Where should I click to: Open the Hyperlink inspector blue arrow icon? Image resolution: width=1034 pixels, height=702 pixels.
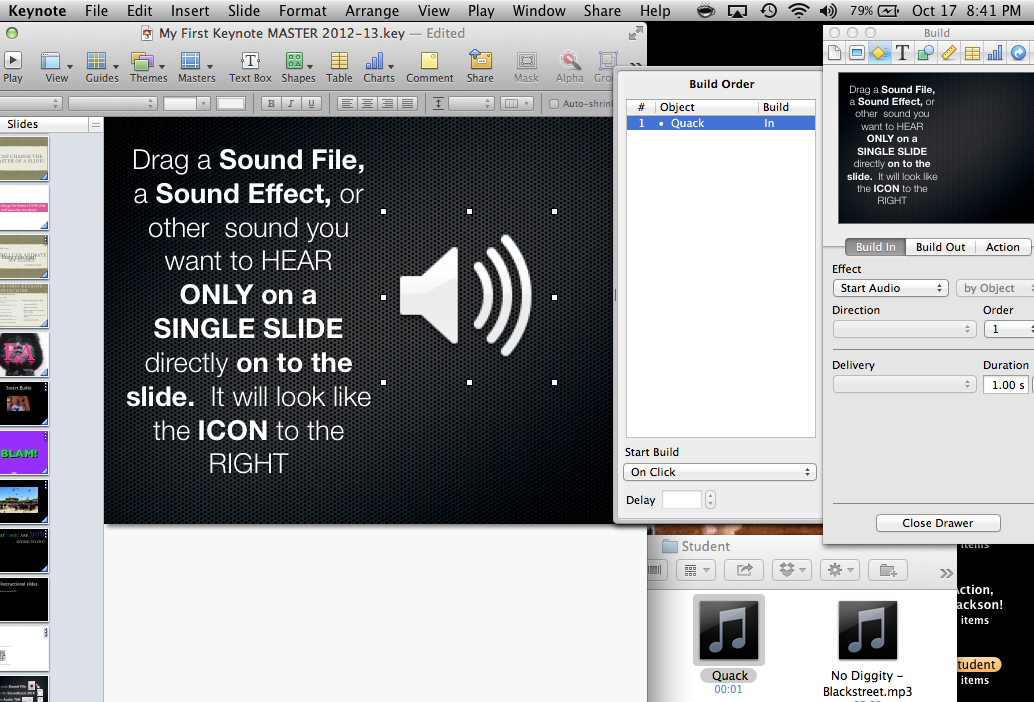click(1020, 52)
